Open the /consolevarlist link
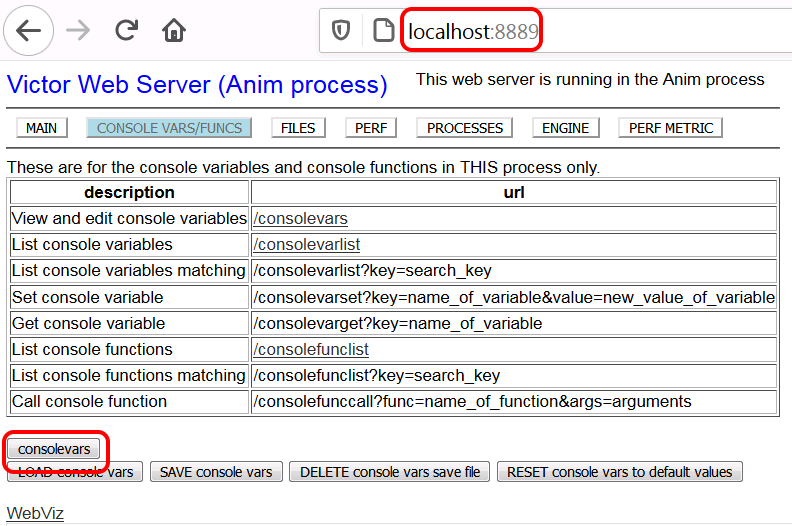This screenshot has height=526, width=792. [307, 245]
